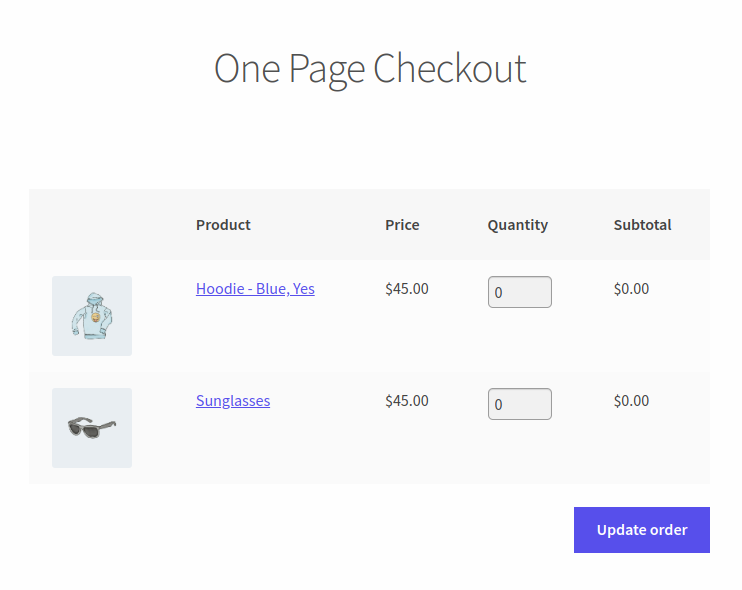Click the Update order button
The height and width of the screenshot is (590, 742).
(642, 530)
